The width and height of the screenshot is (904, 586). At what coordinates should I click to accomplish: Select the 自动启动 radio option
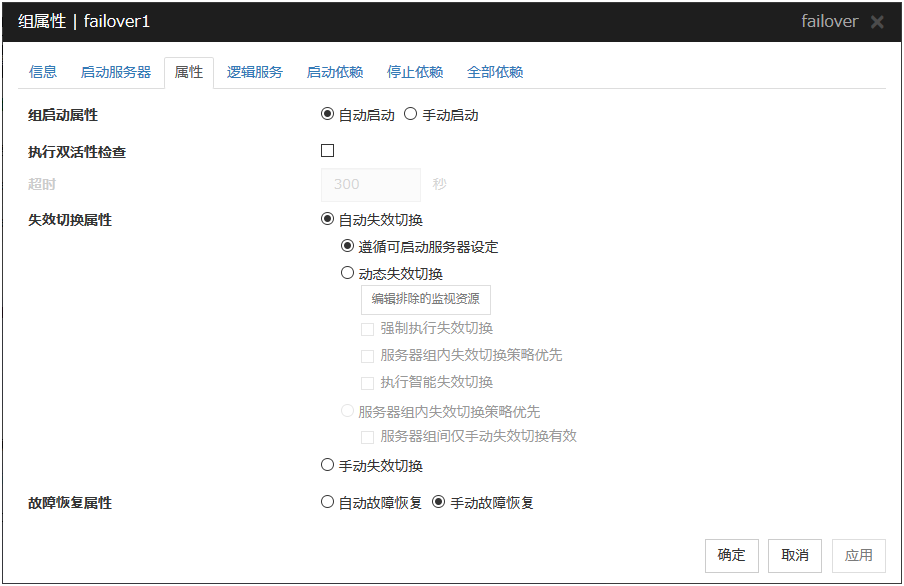click(327, 114)
